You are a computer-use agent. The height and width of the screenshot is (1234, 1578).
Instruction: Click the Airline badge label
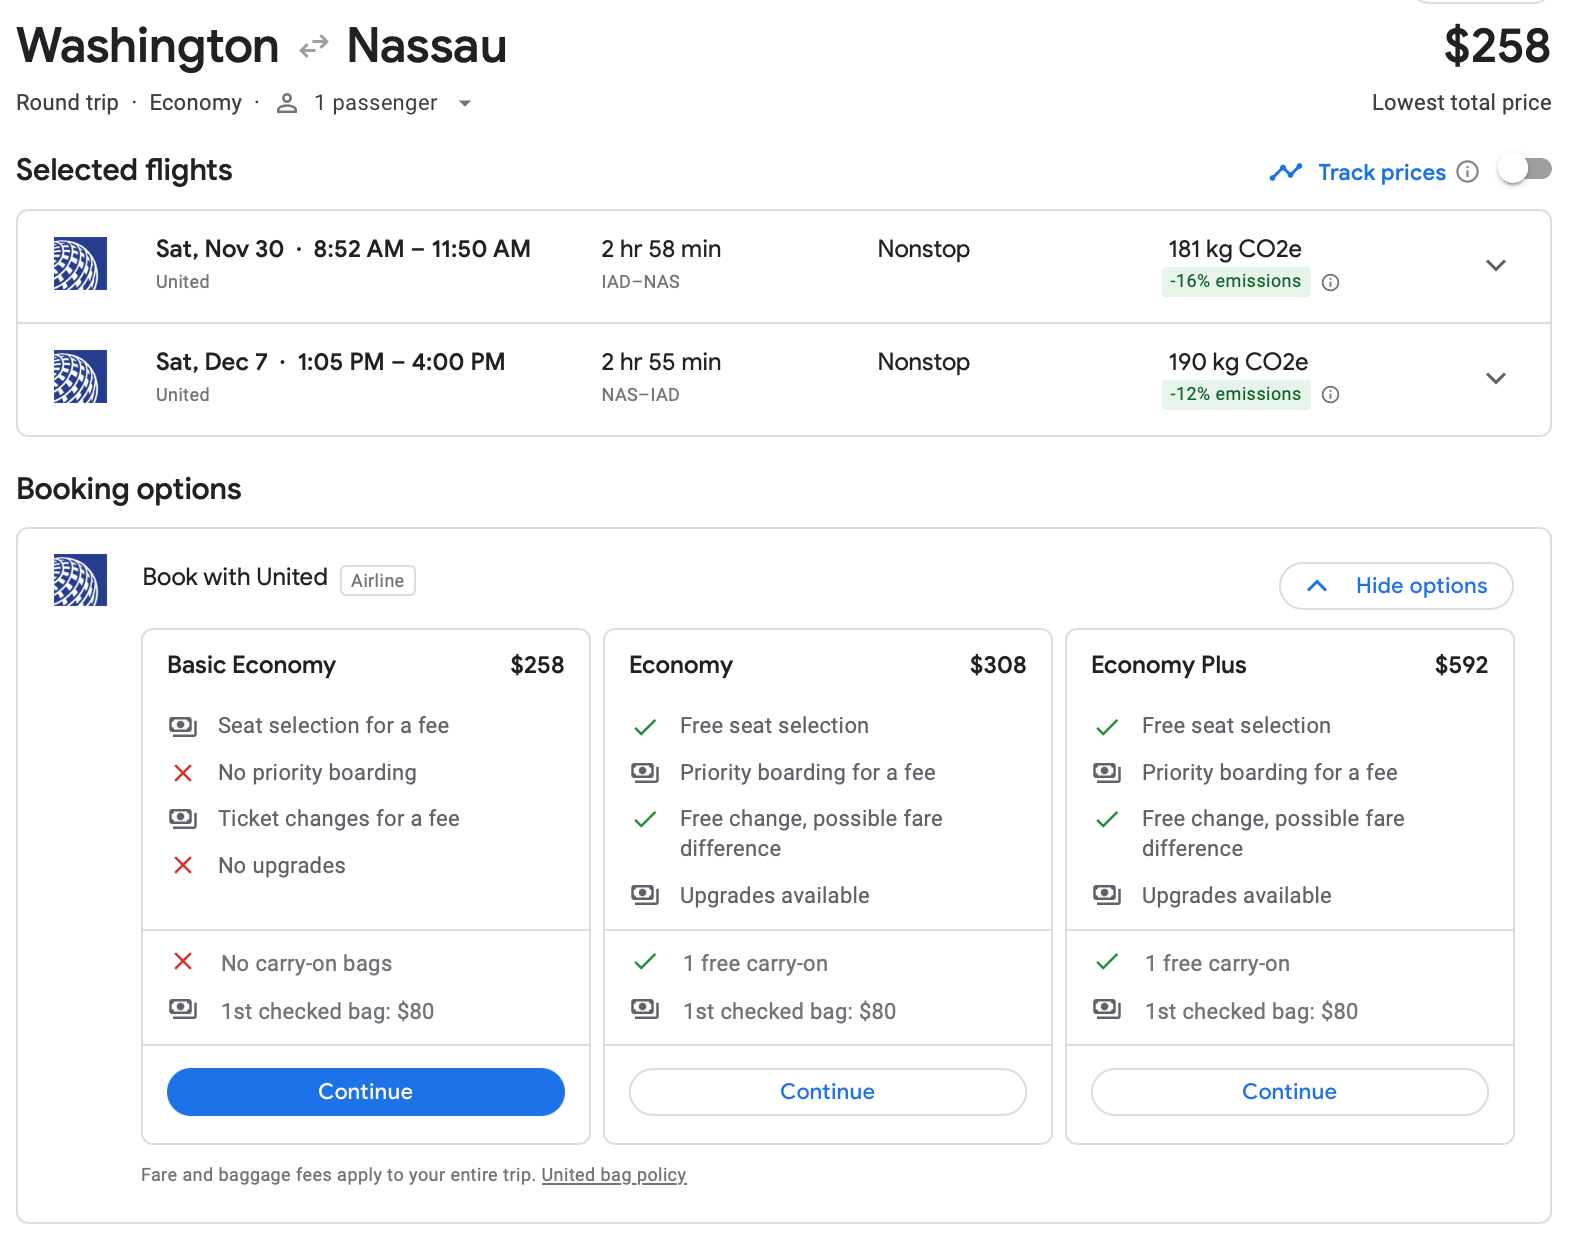tap(377, 581)
